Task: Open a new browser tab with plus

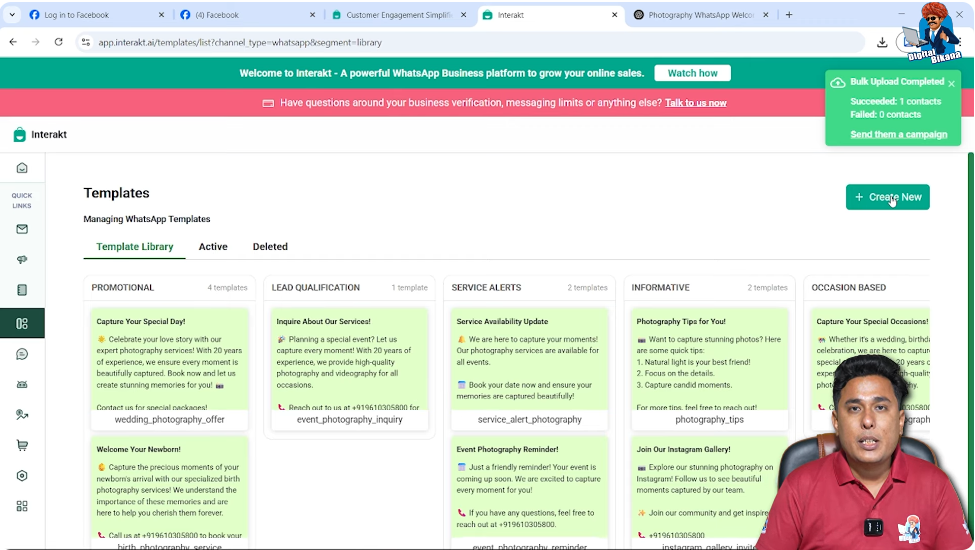Action: coord(788,15)
